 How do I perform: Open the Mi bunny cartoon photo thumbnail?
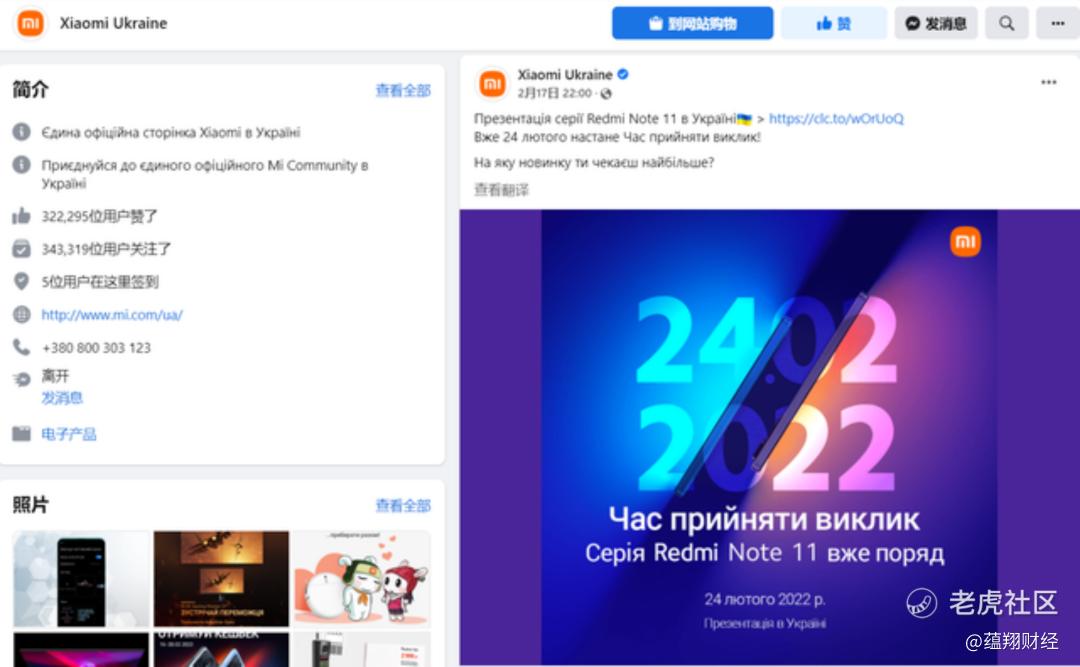click(362, 578)
